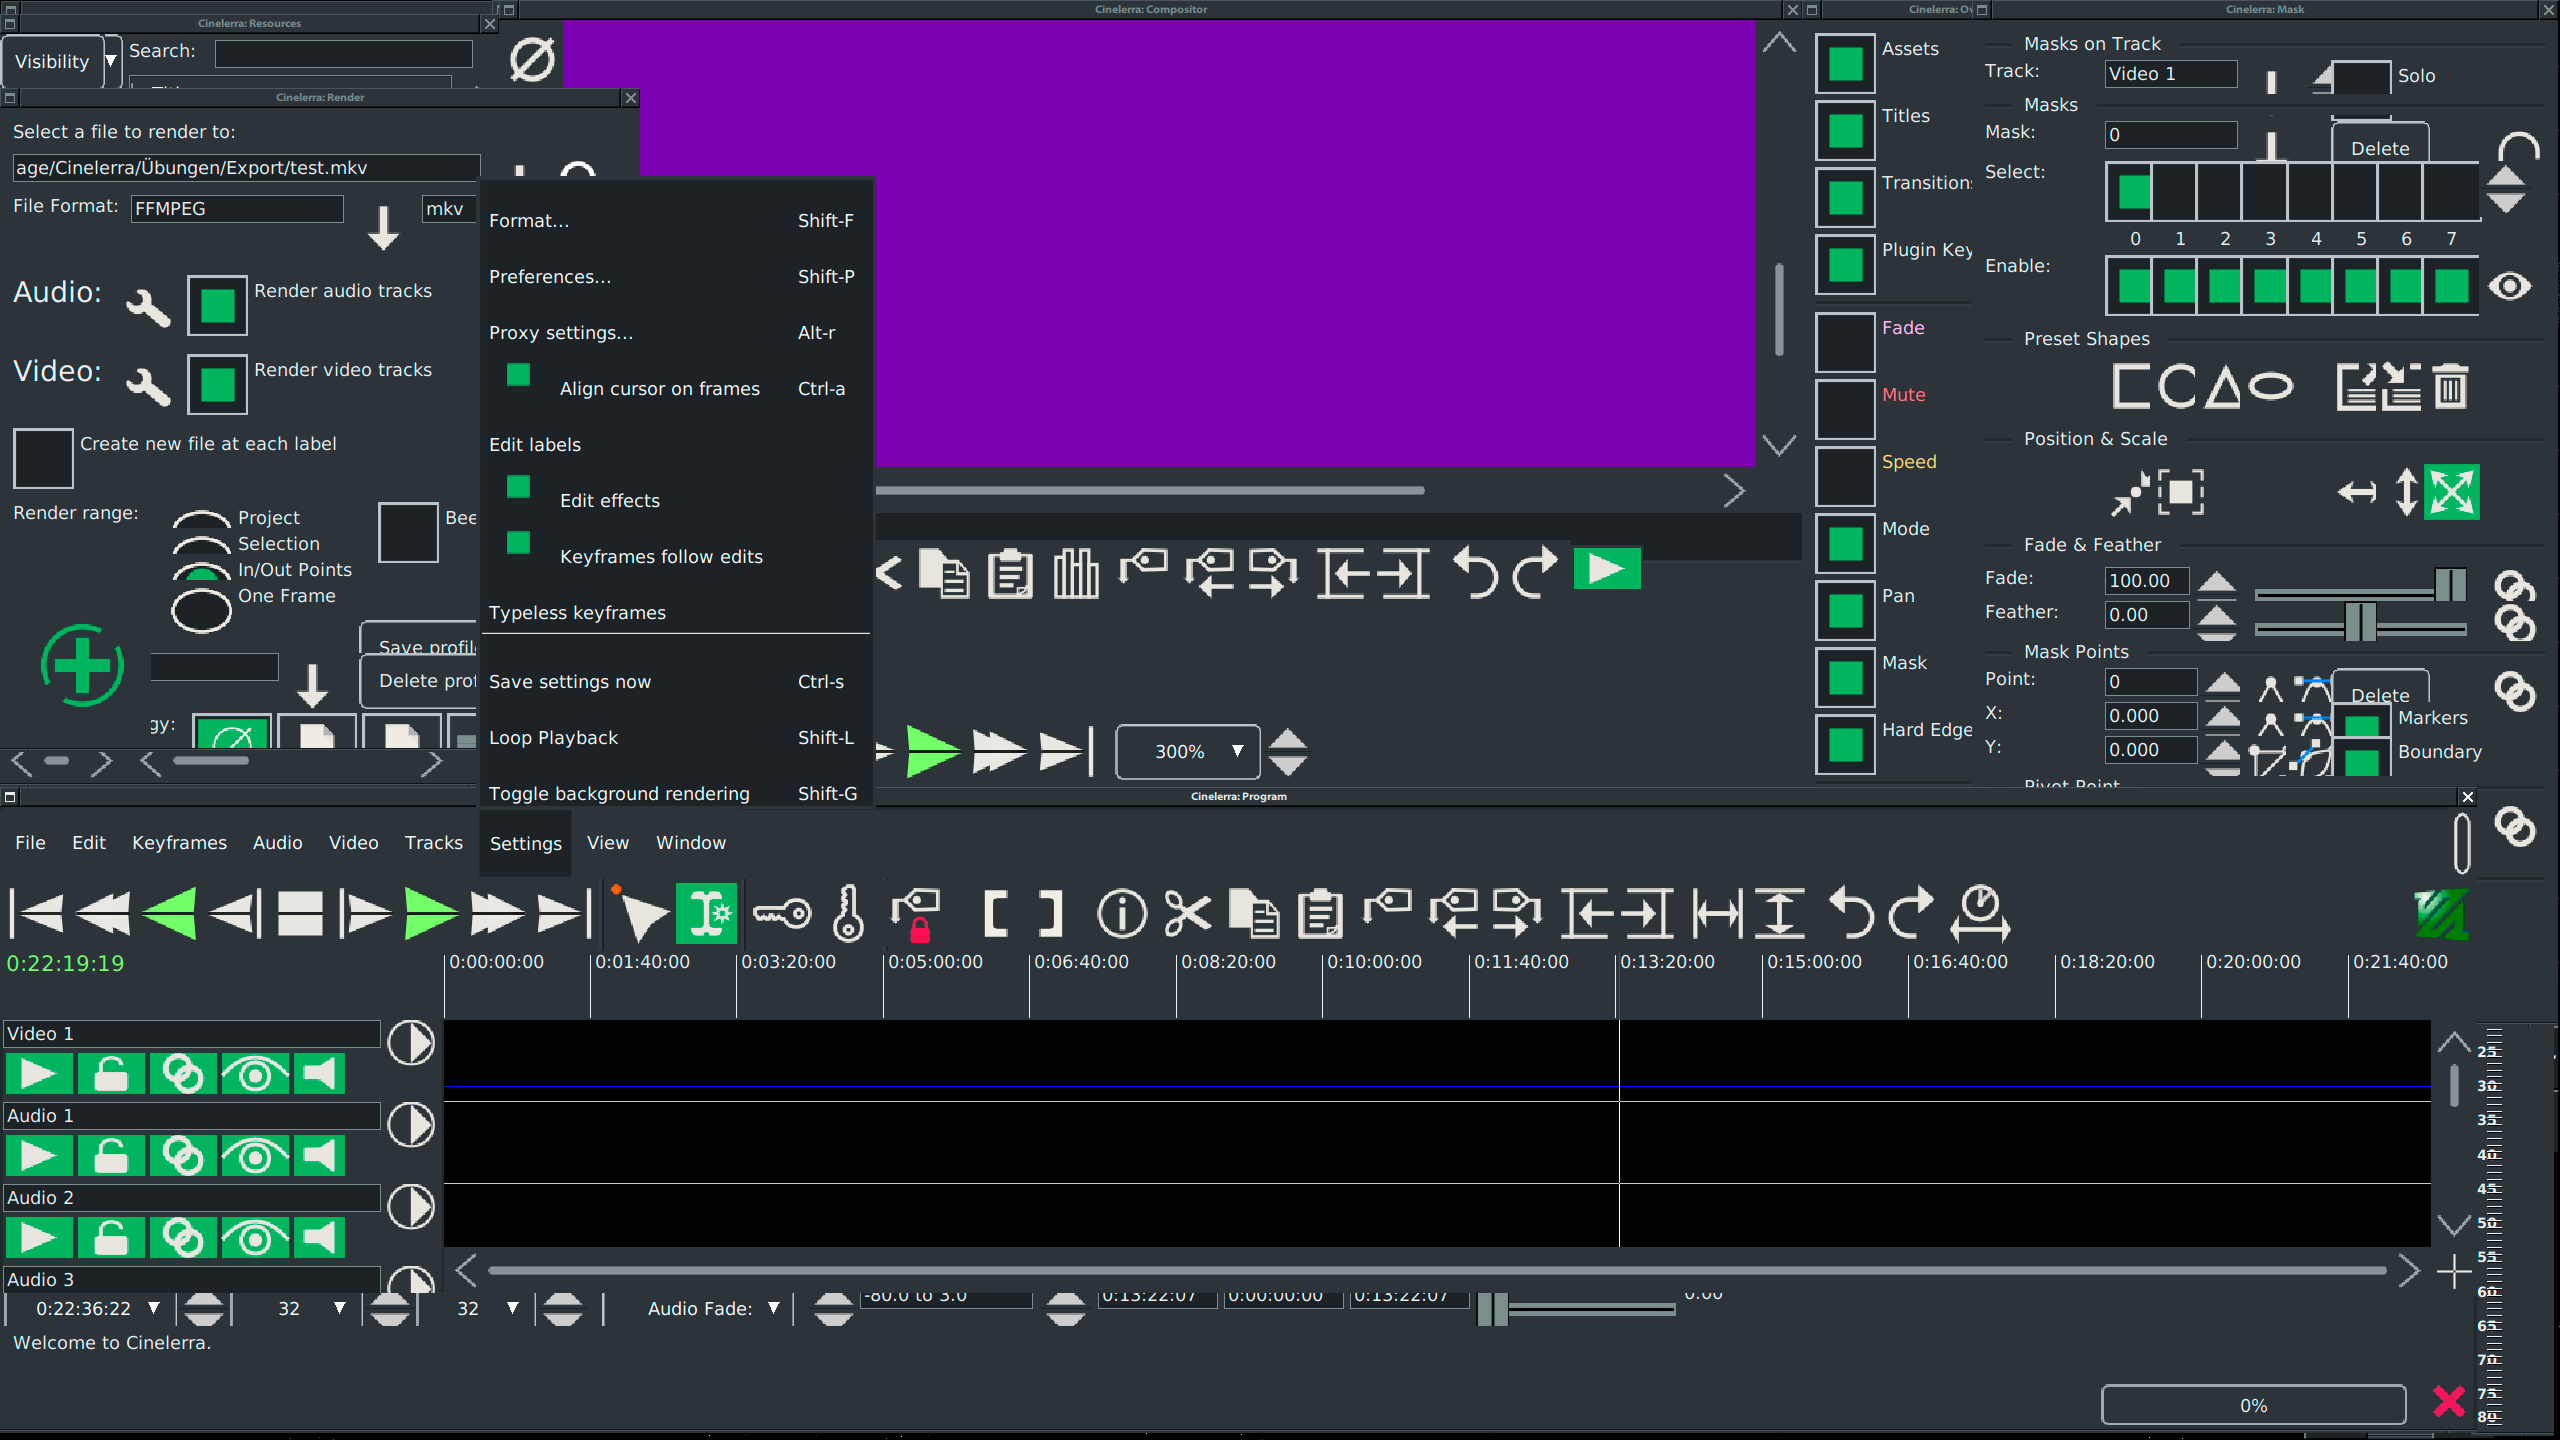Choose Preferences... from Settings menu
The width and height of the screenshot is (2560, 1440).
pos(550,277)
